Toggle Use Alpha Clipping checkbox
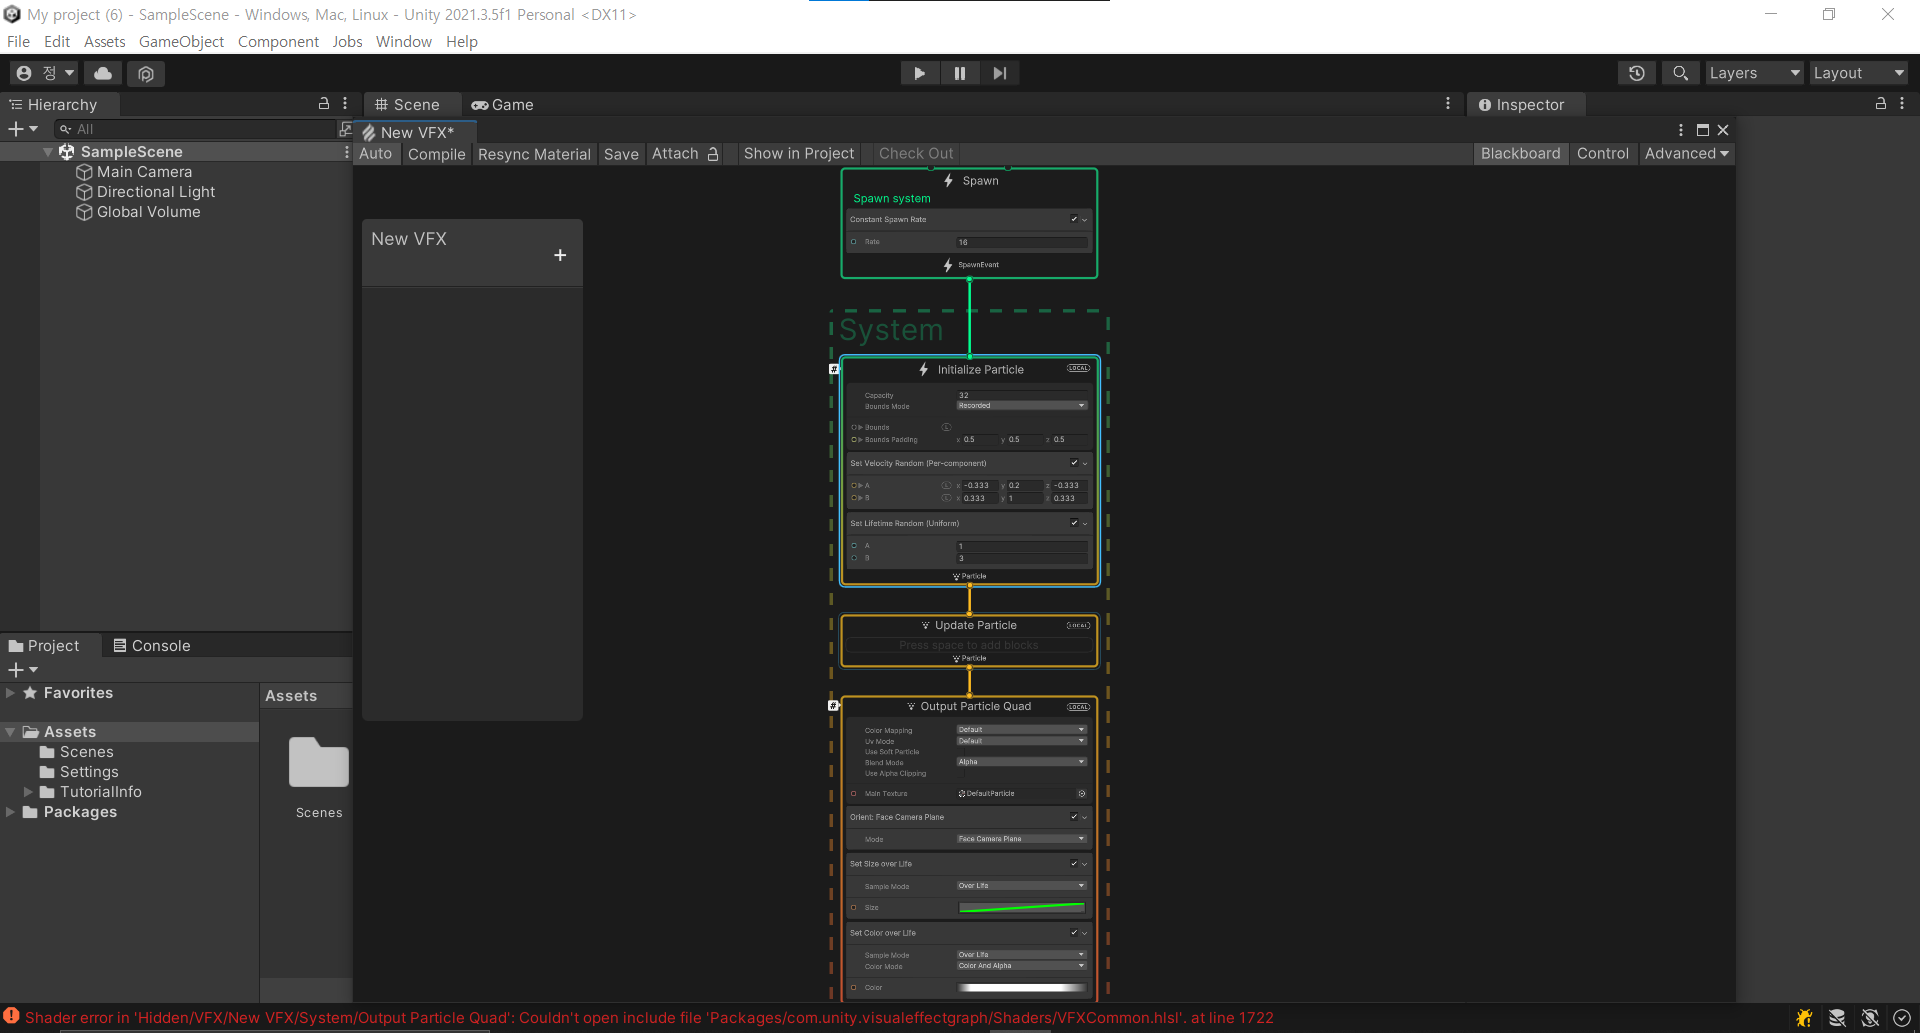The image size is (1920, 1033). 960,774
